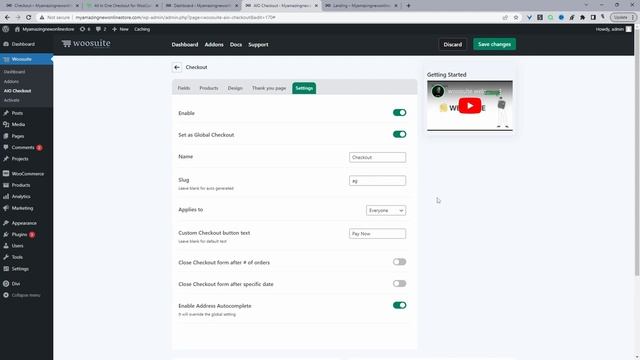Switch to the Landing browser tab
The width and height of the screenshot is (640, 360).
[x=361, y=6]
